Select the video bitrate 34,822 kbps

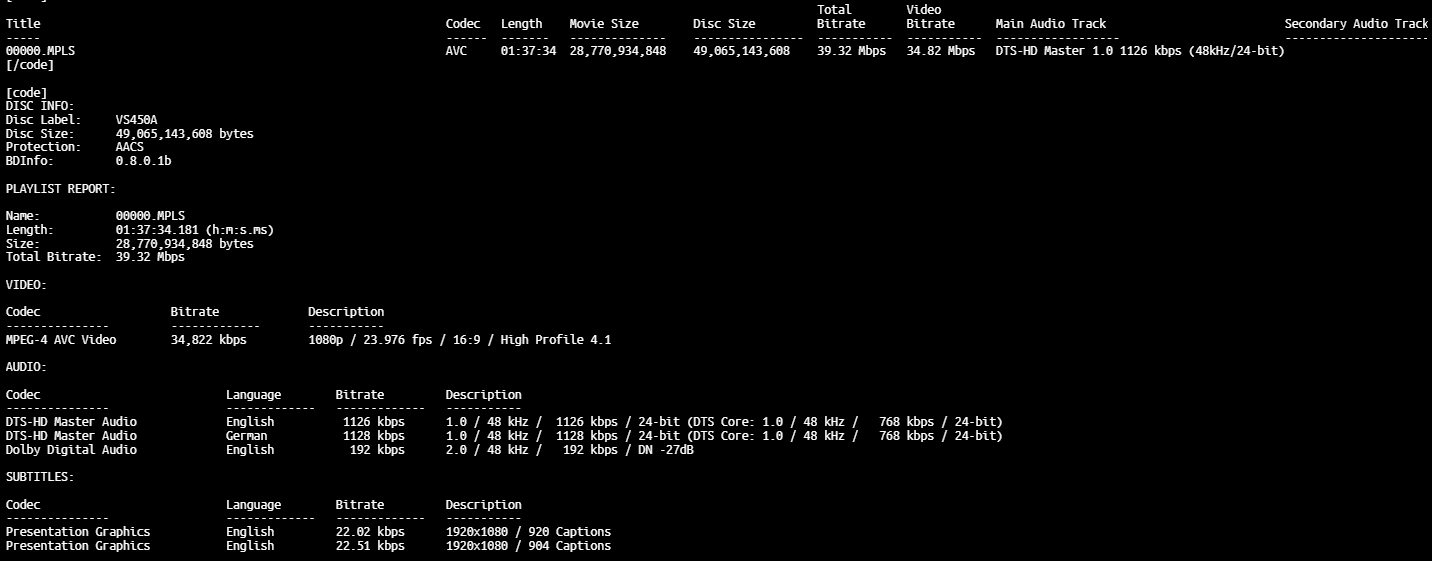[208, 340]
